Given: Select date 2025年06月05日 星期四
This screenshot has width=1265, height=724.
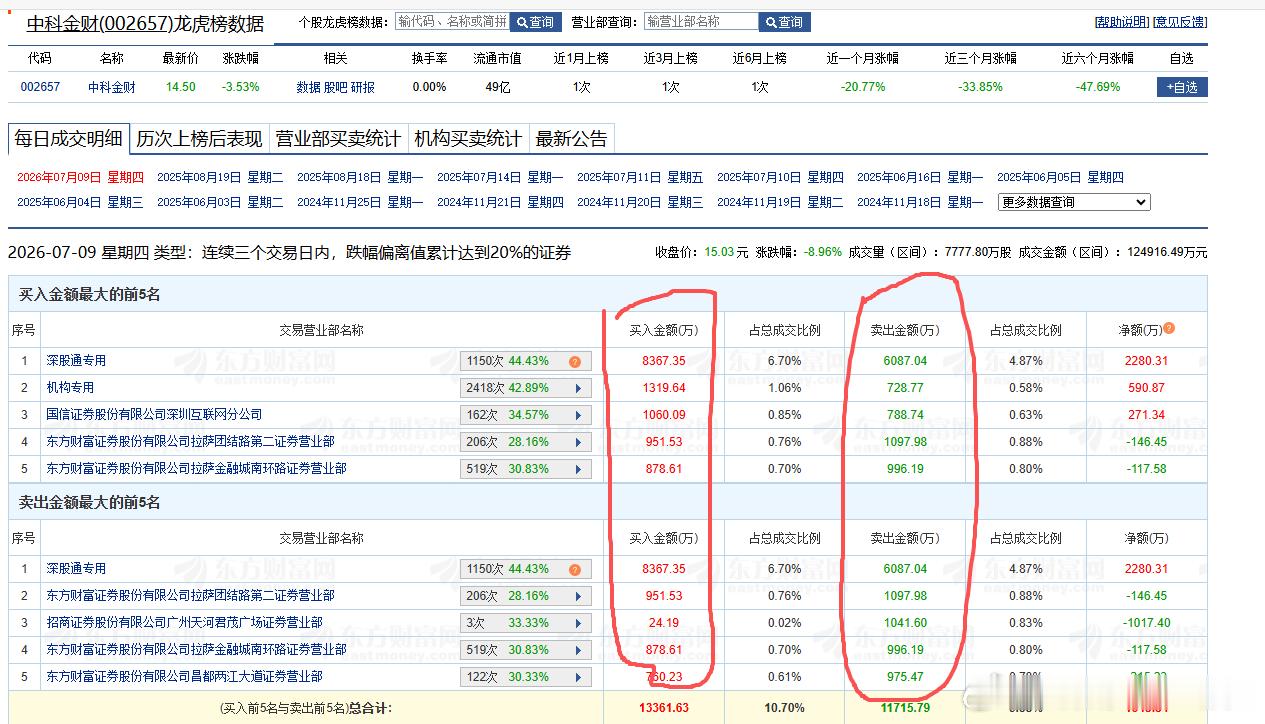Looking at the screenshot, I should (x=1060, y=177).
